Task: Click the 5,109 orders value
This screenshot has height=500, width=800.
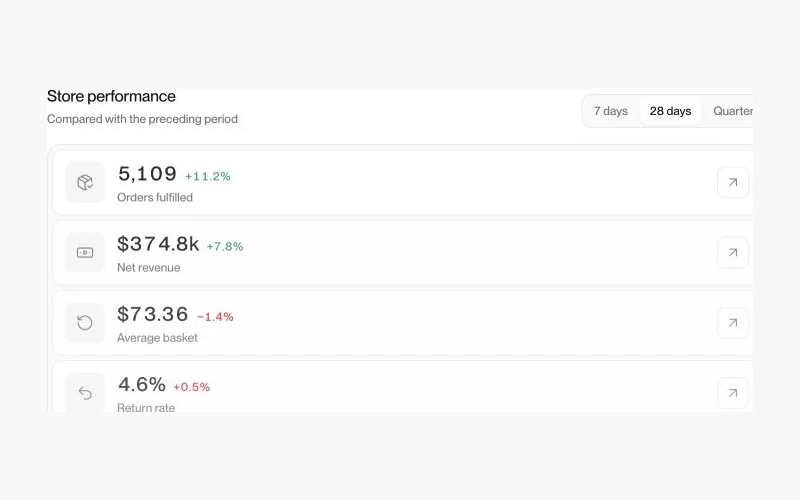Action: 147,173
